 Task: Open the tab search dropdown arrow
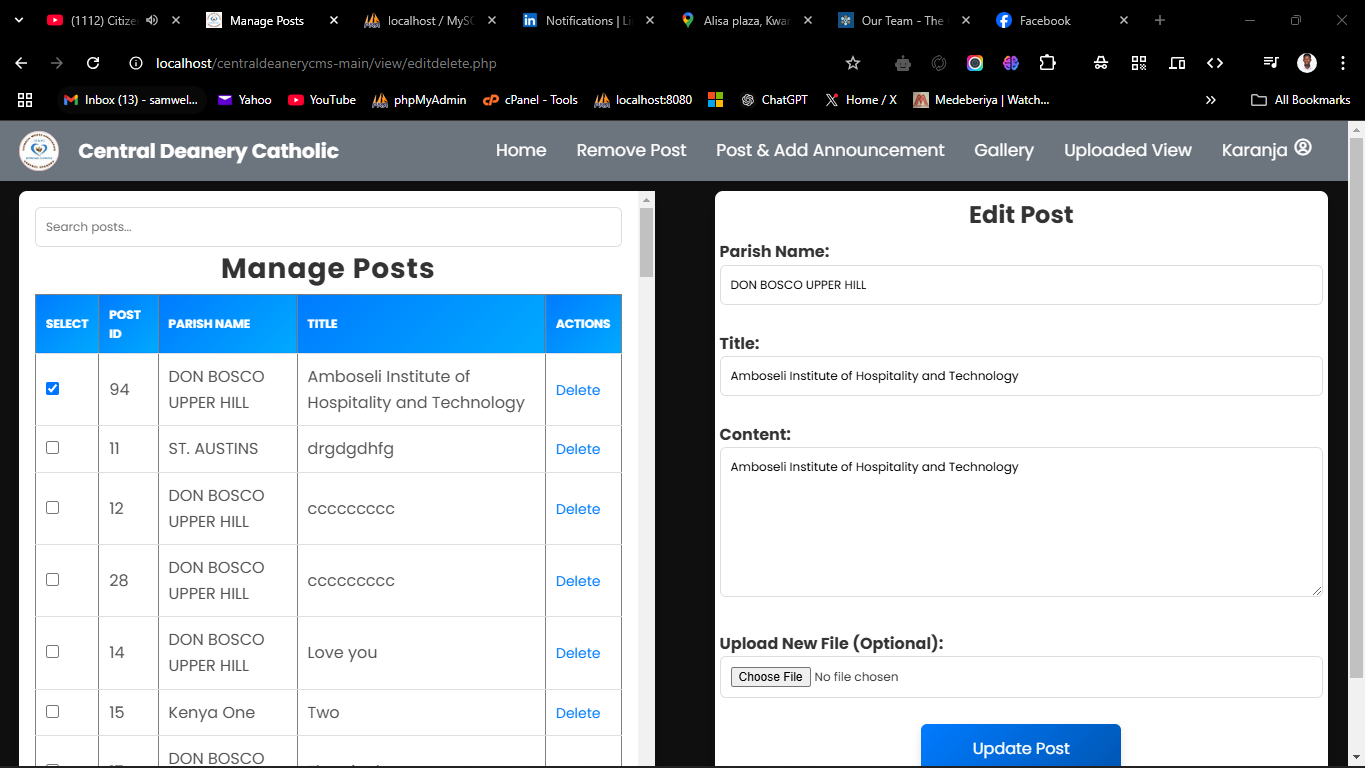coord(18,20)
